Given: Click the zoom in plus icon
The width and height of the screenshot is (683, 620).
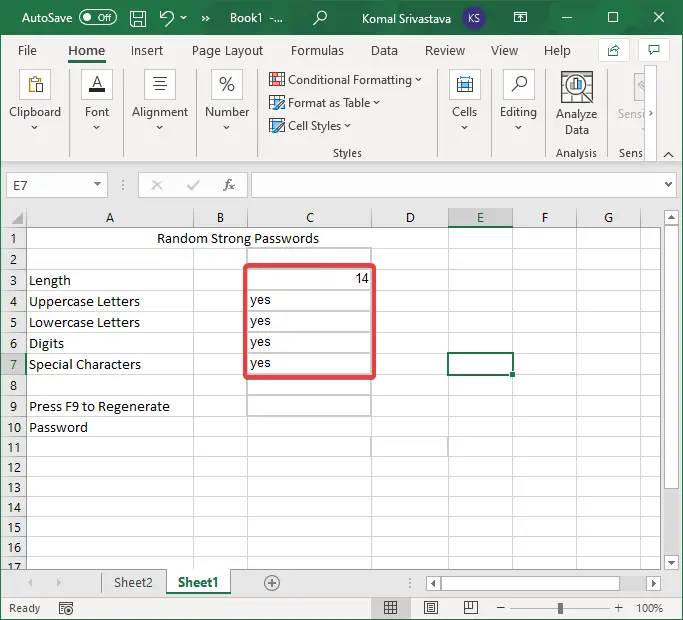Looking at the screenshot, I should [619, 608].
